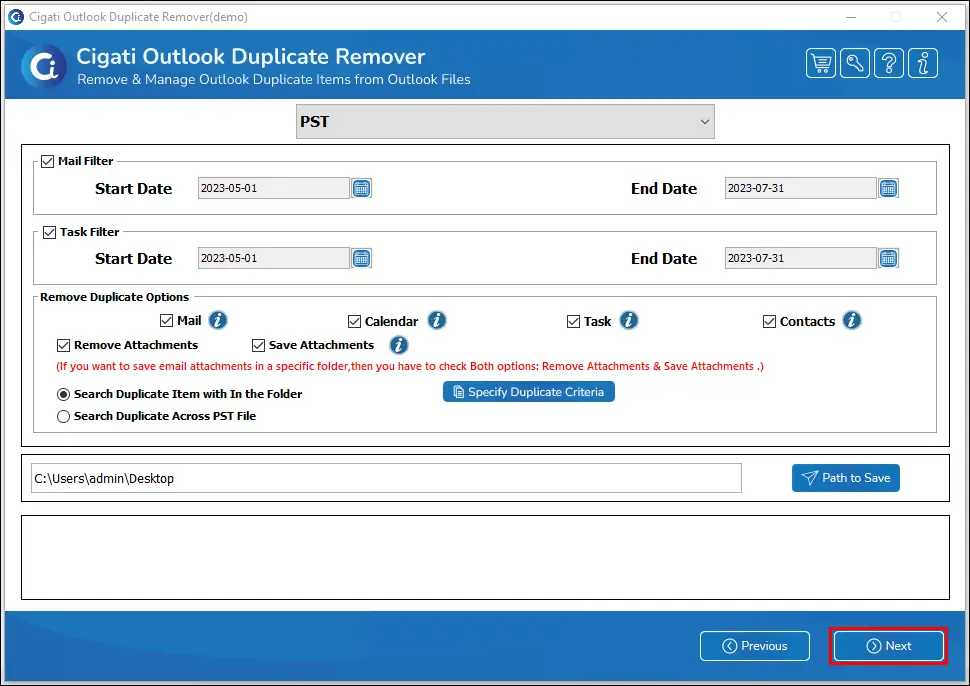Viewport: 970px width, 686px height.
Task: Open the shopping cart purchase icon
Action: [821, 63]
